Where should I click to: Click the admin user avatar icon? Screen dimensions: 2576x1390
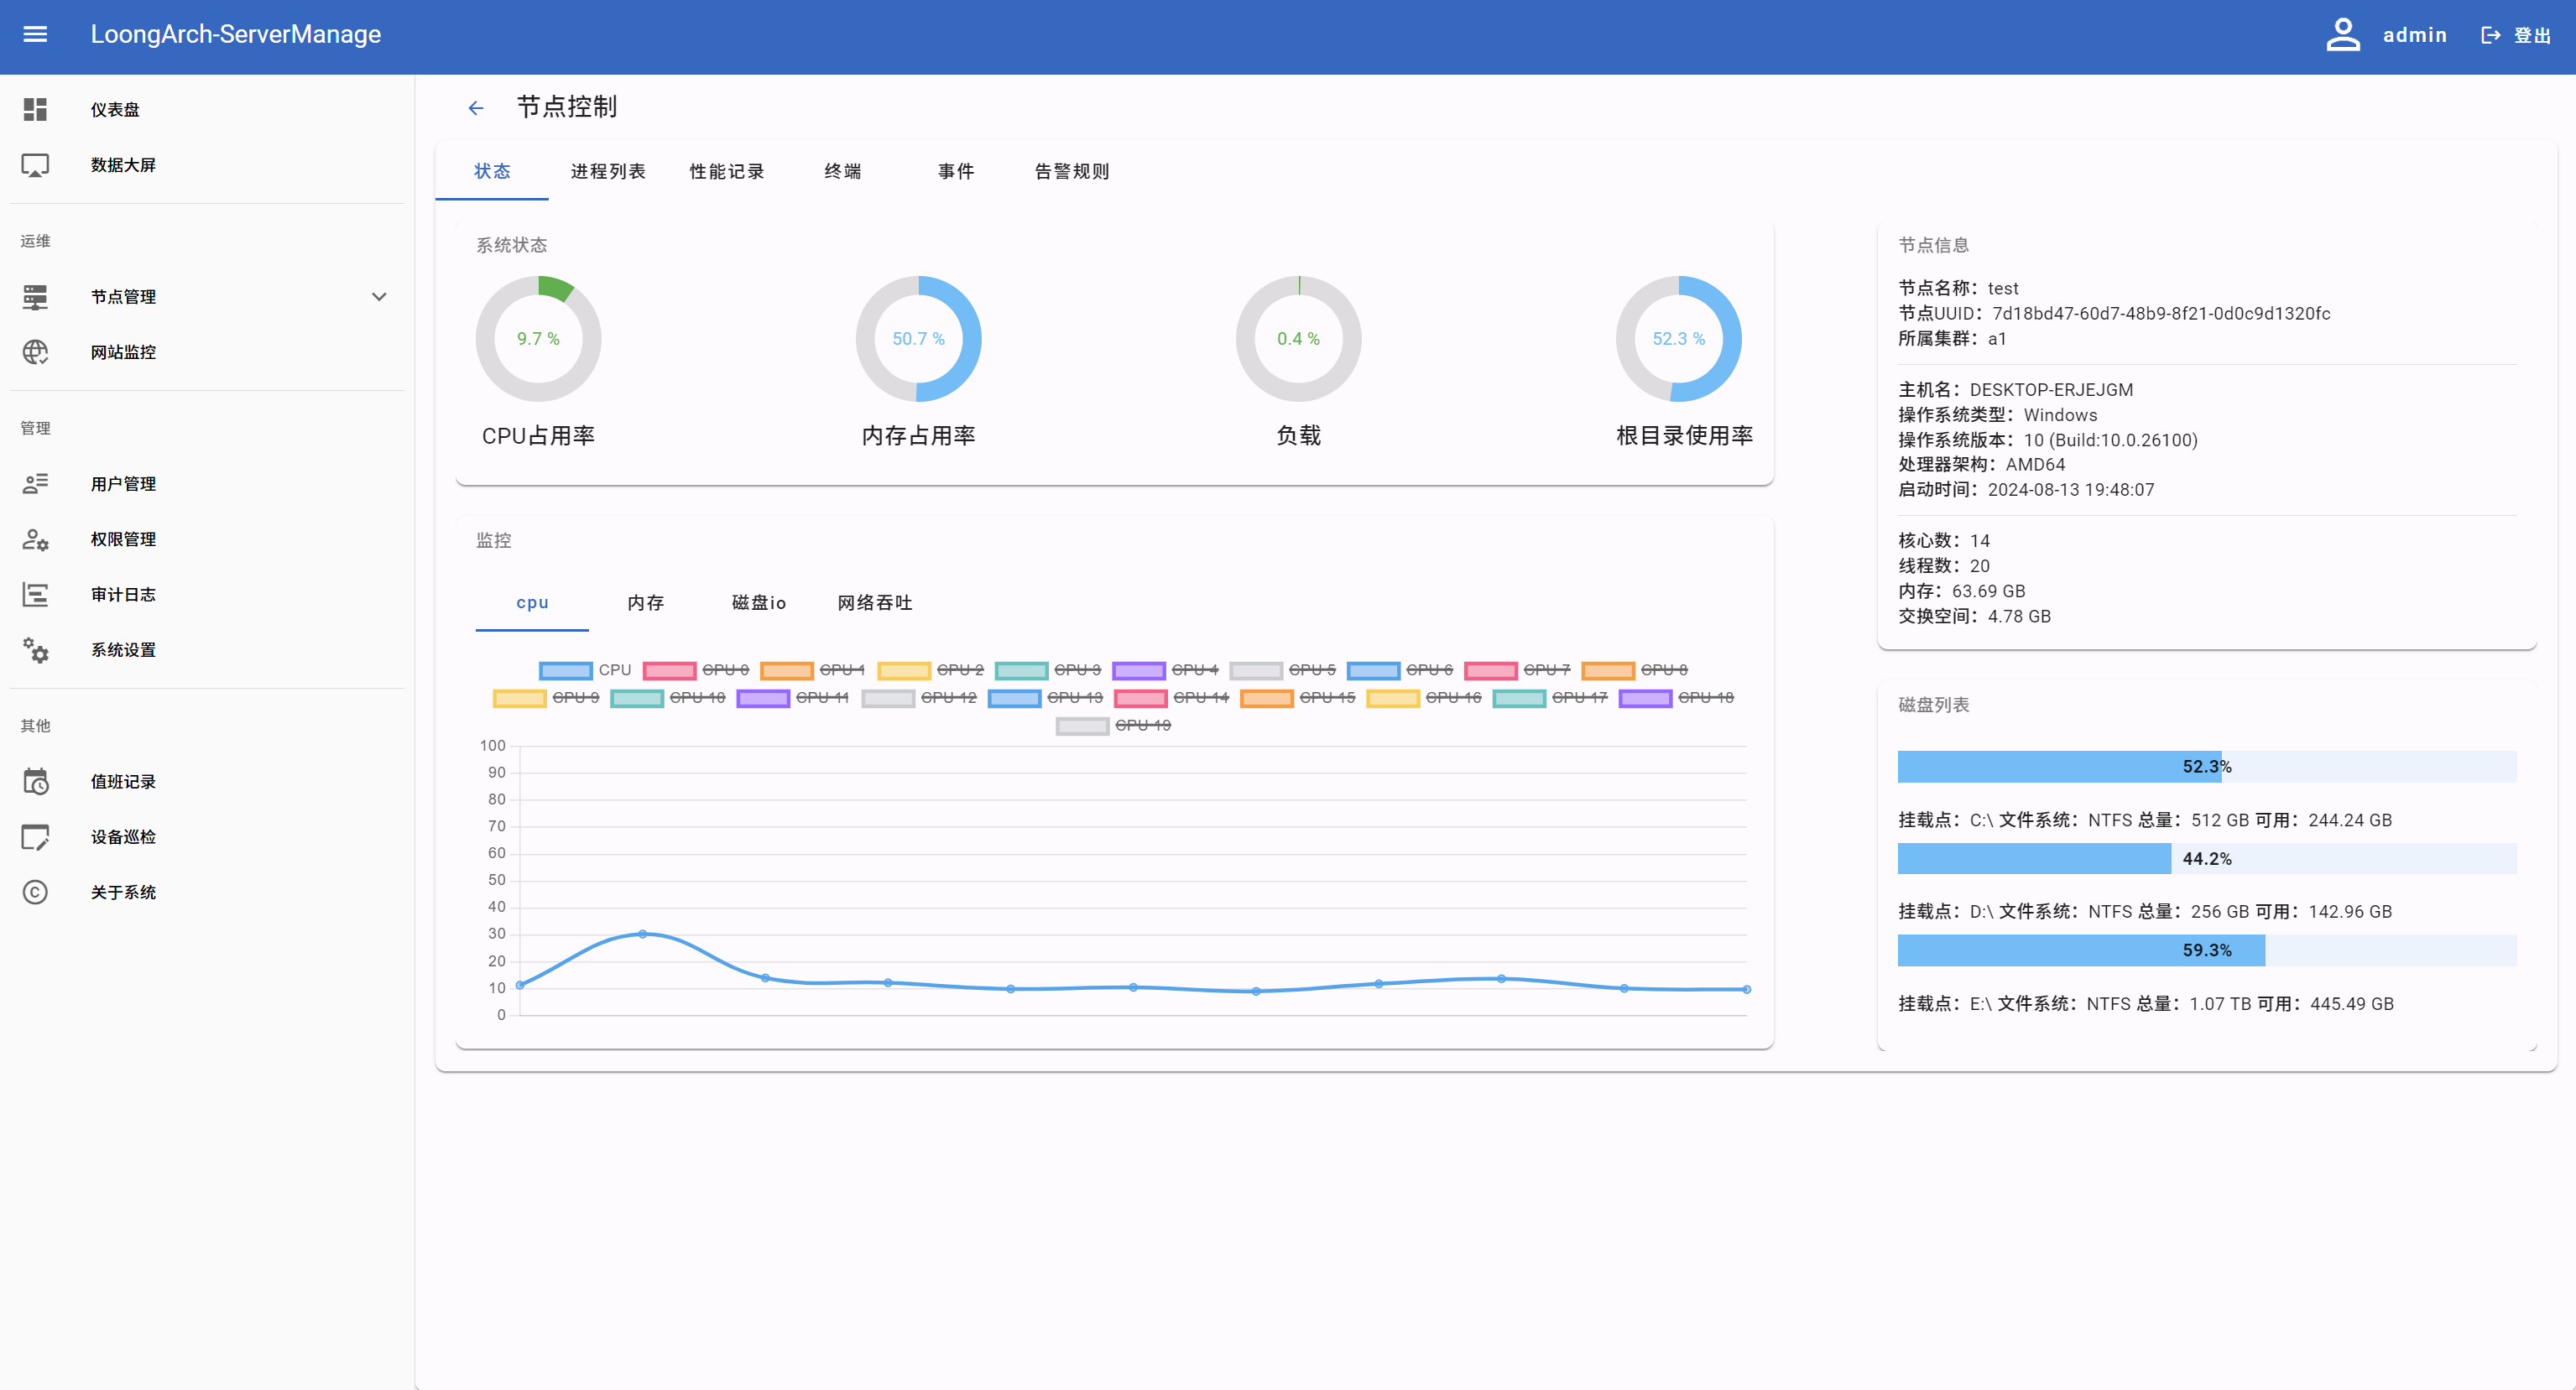(x=2342, y=35)
